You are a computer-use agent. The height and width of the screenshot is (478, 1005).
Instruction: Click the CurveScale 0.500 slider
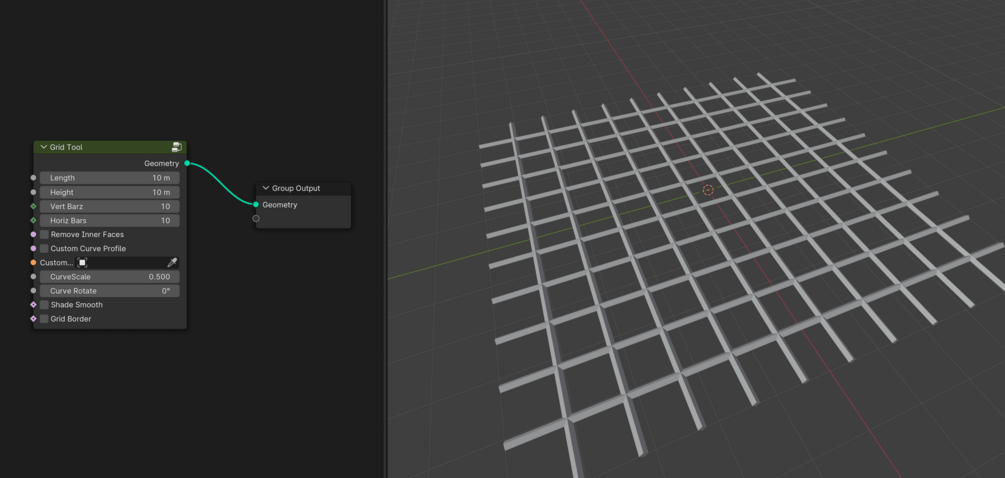[x=110, y=277]
